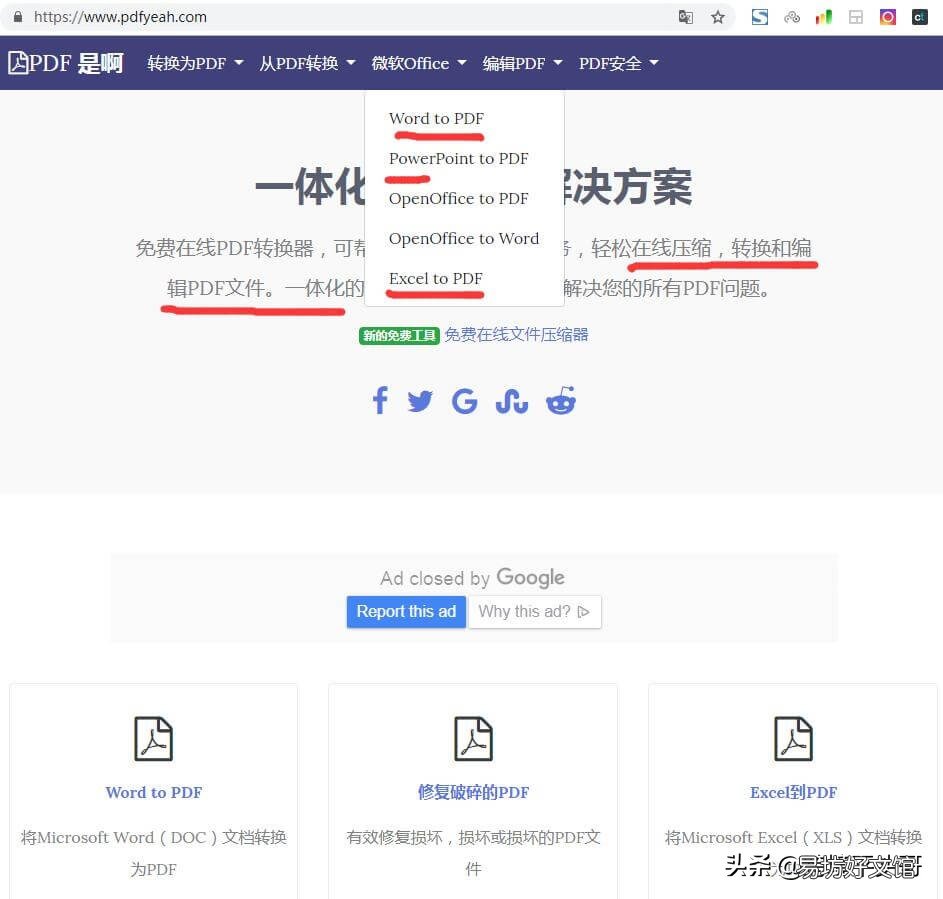Image resolution: width=943 pixels, height=899 pixels.
Task: Click the blue S browser extension icon
Action: (760, 17)
